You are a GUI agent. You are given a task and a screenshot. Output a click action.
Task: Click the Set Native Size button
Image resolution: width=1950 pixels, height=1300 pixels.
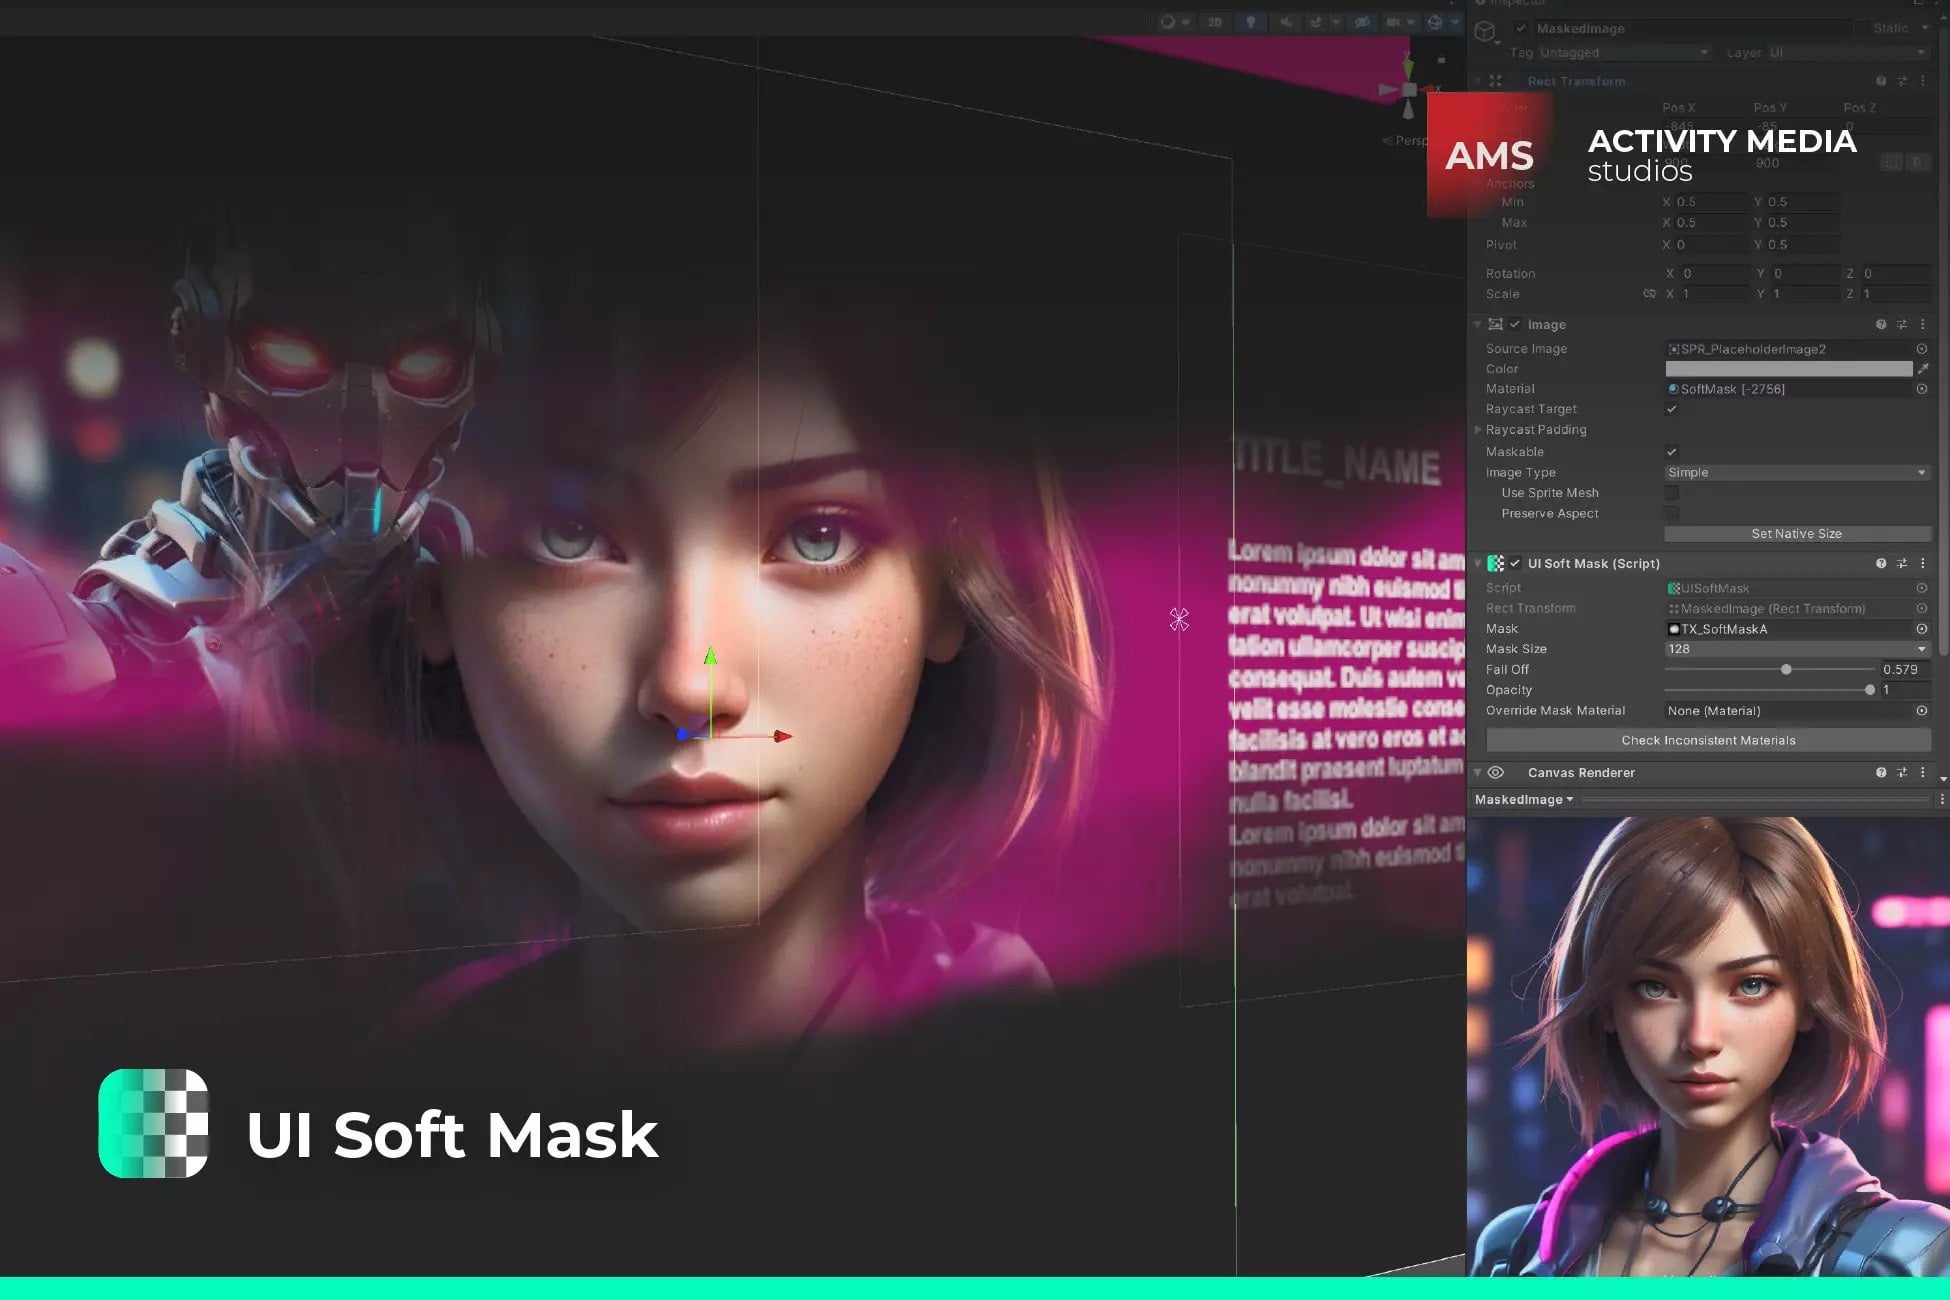(1796, 533)
